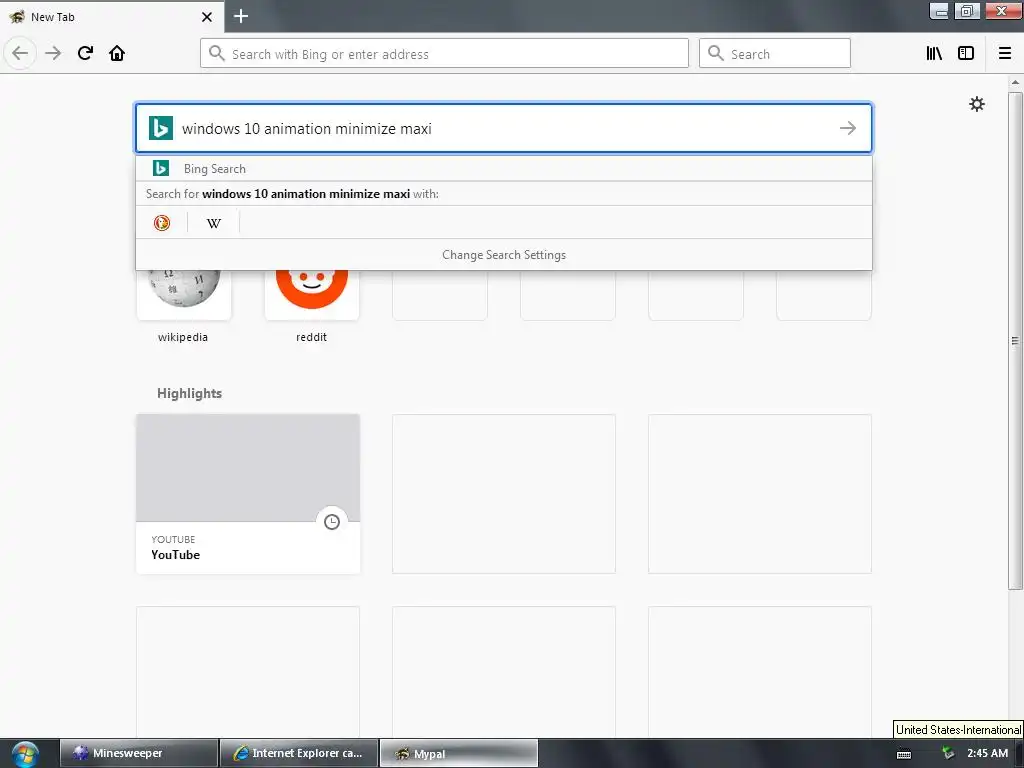Viewport: 1024px width, 768px height.
Task: Click the system tray clock 2:45 AM
Action: point(987,753)
